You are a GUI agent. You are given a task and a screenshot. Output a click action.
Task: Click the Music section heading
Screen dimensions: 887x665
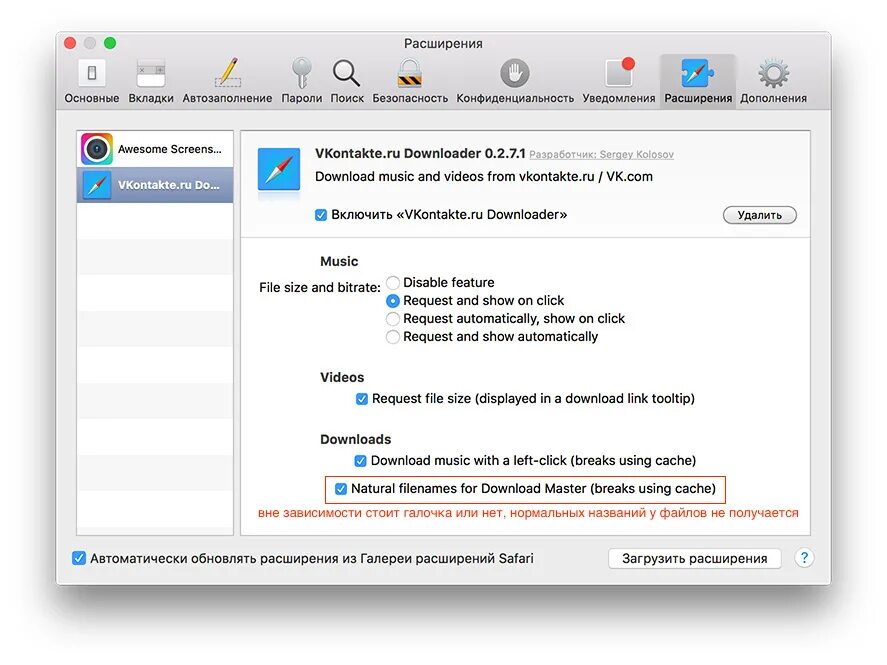339,261
